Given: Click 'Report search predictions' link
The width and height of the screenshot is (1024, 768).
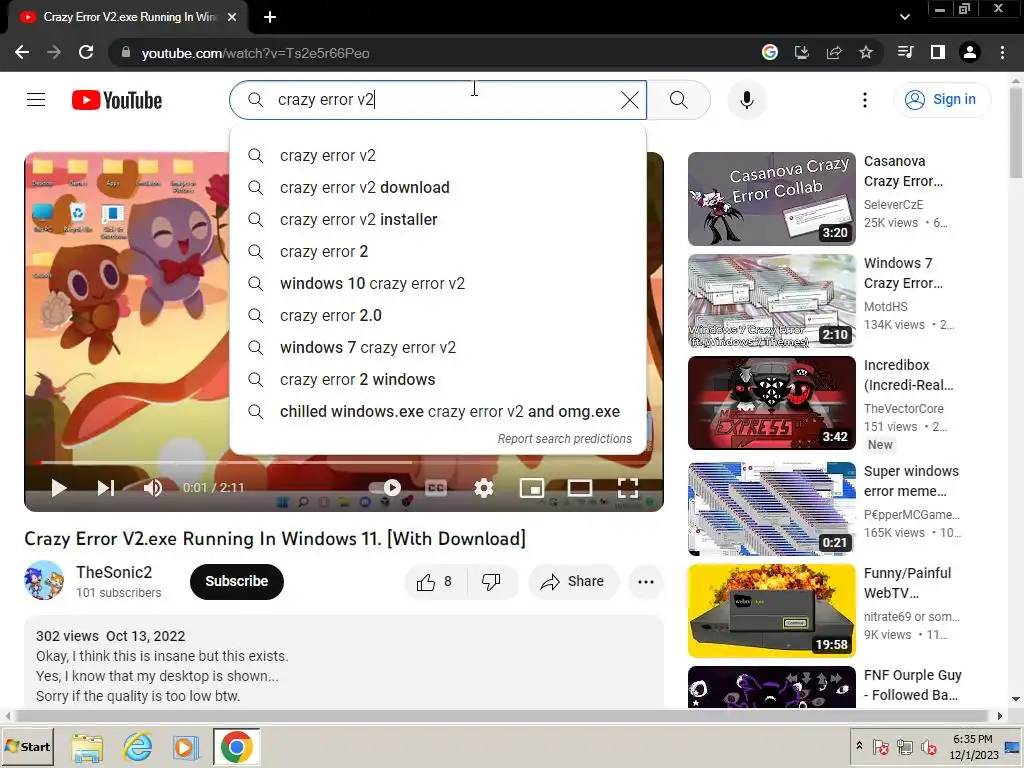Looking at the screenshot, I should (564, 439).
